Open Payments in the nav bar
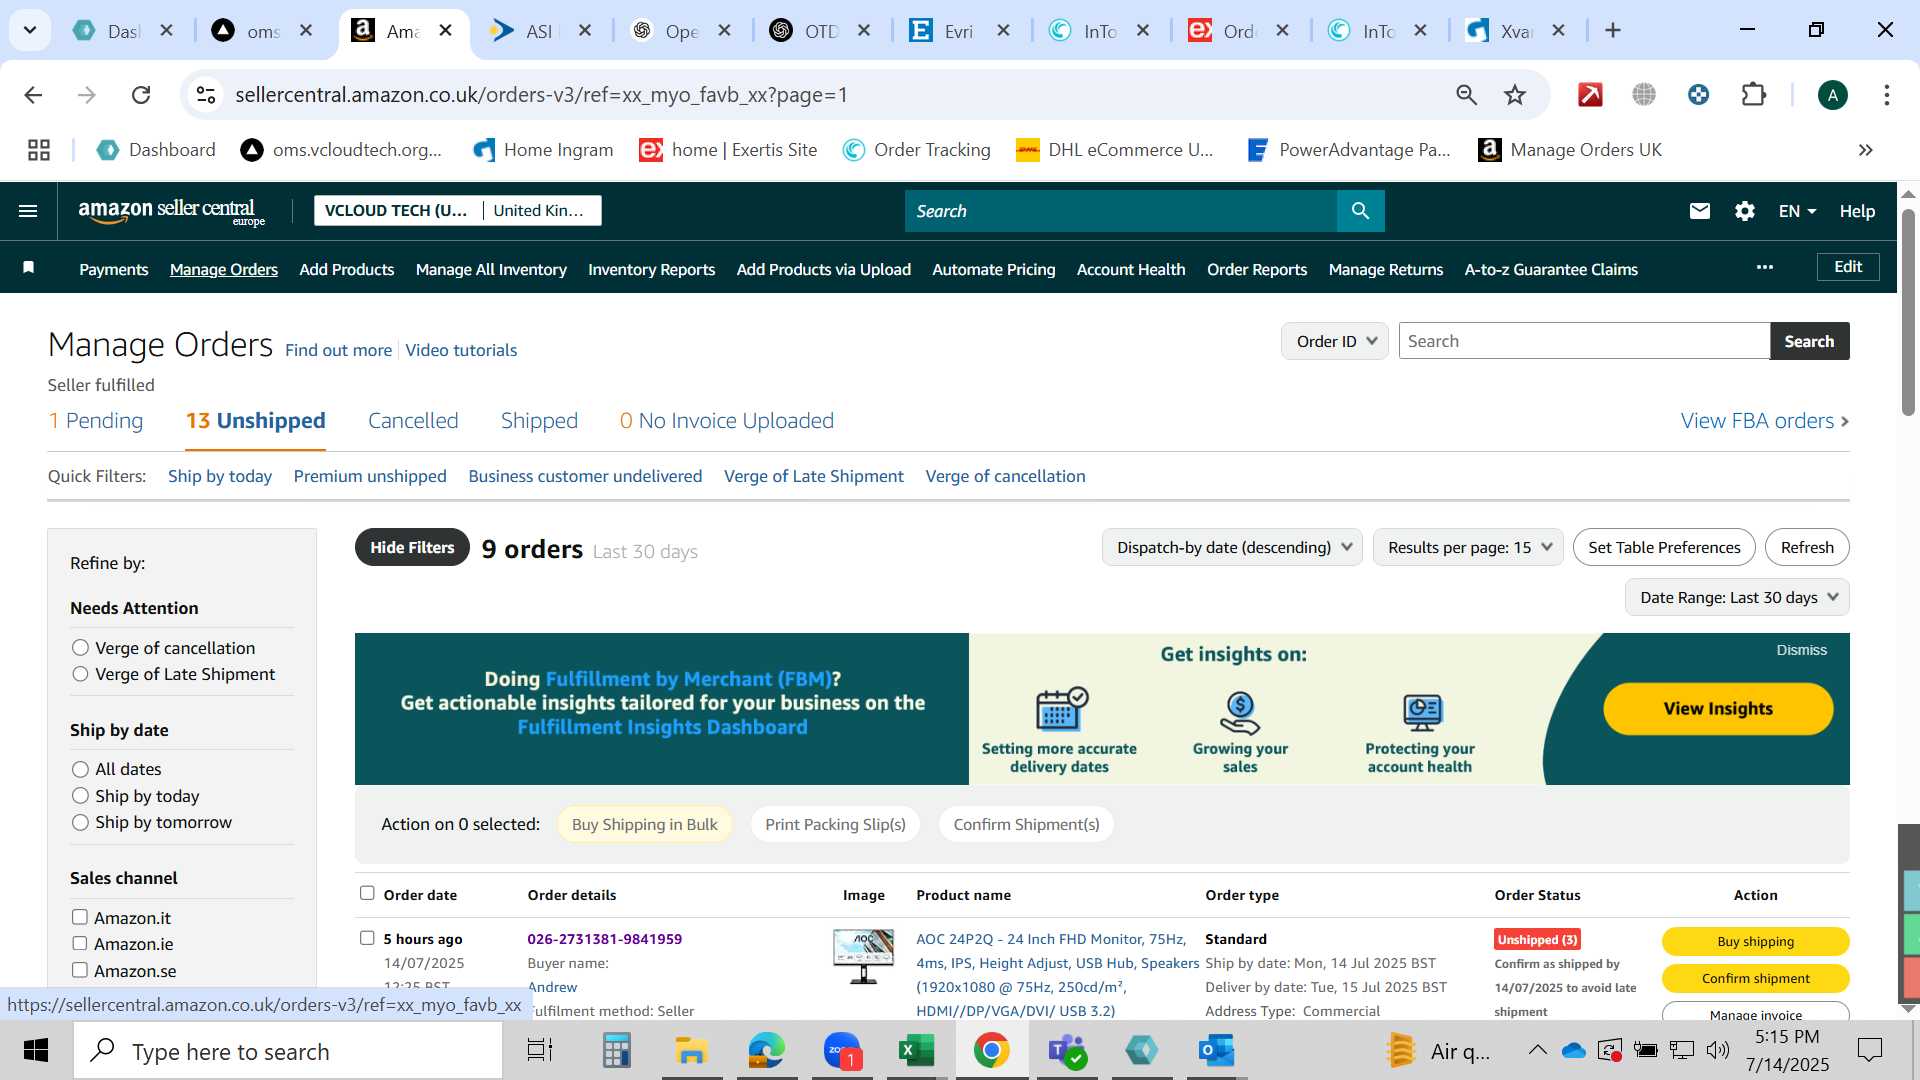 [114, 270]
